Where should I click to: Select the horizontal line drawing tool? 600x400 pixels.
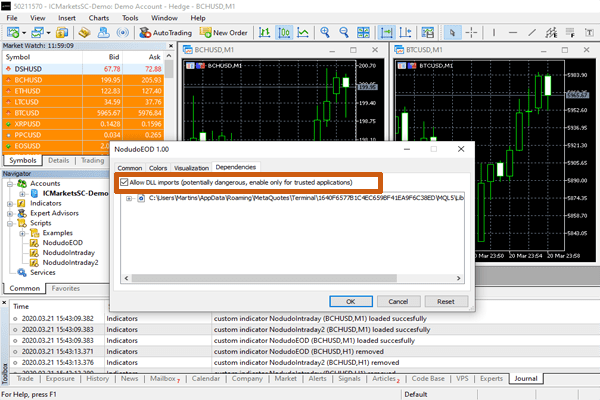click(x=513, y=33)
